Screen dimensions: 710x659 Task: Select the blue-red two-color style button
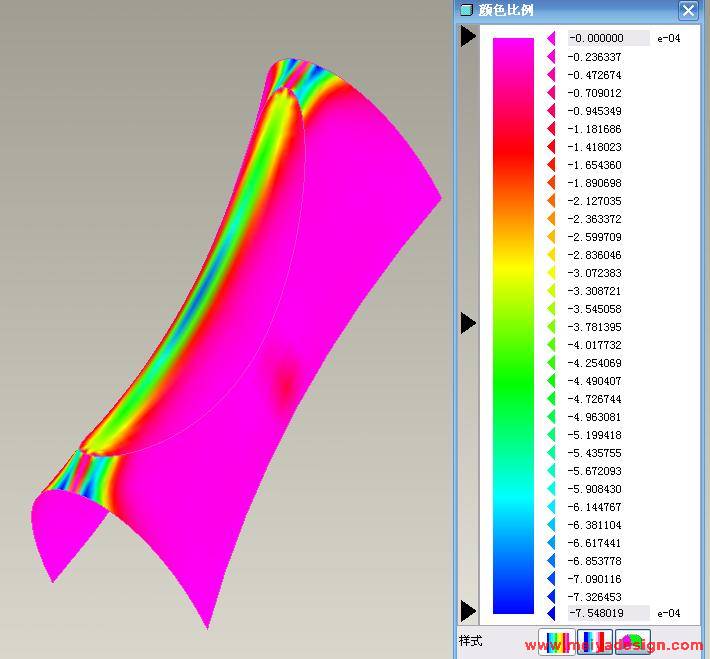tap(595, 642)
